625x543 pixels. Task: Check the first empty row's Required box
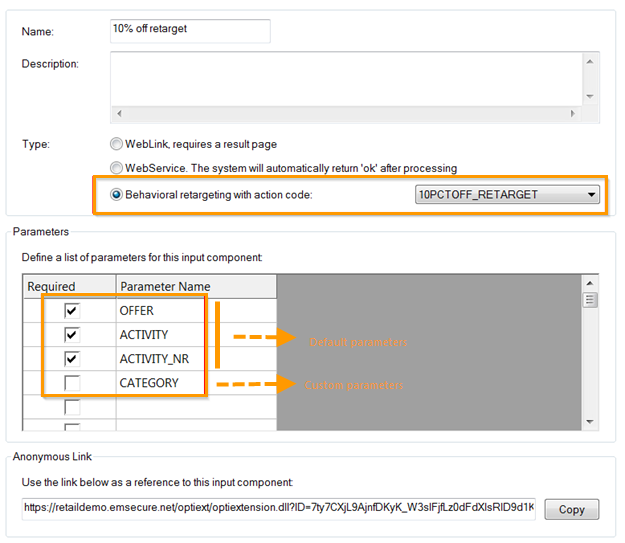[71, 407]
